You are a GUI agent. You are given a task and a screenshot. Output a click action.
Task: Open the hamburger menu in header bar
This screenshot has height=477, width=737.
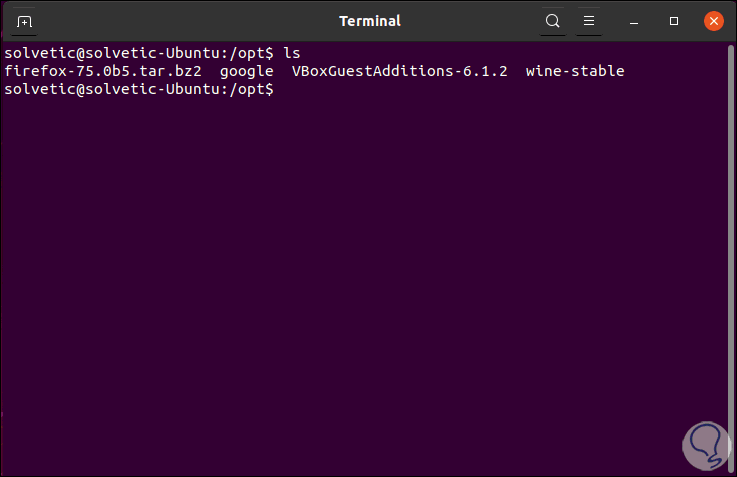click(589, 21)
